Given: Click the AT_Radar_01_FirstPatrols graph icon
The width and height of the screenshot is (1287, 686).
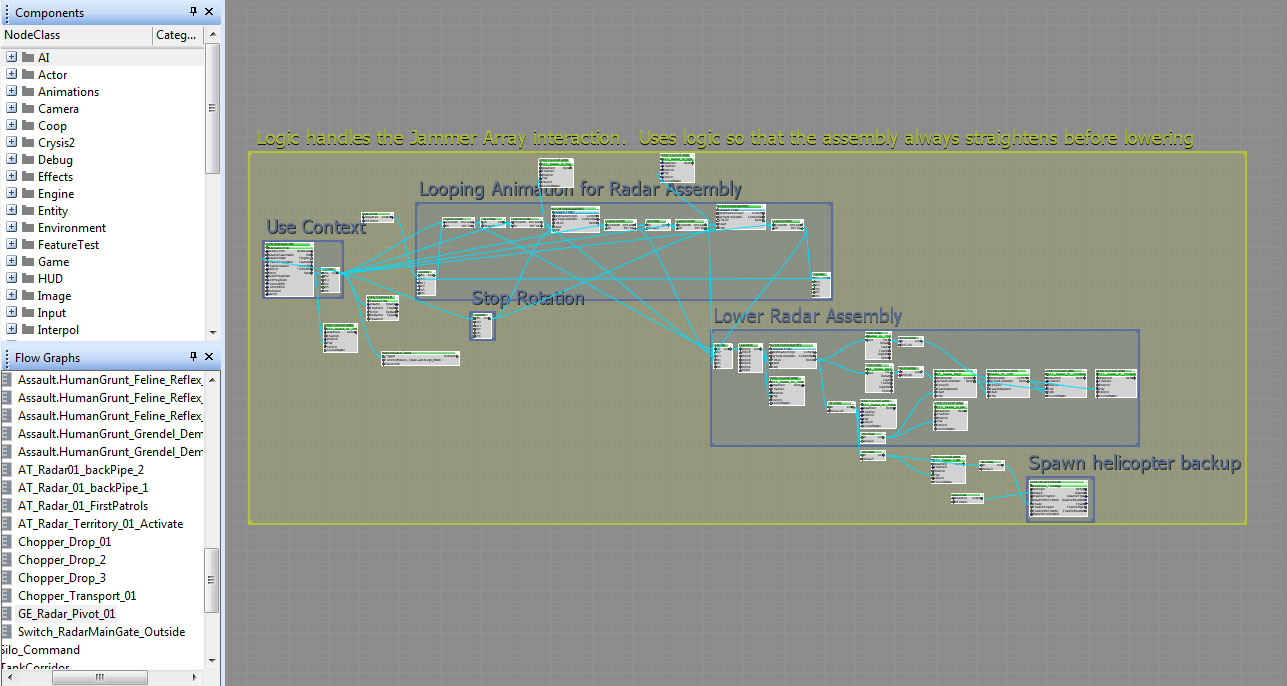Looking at the screenshot, I should pyautogui.click(x=8, y=506).
